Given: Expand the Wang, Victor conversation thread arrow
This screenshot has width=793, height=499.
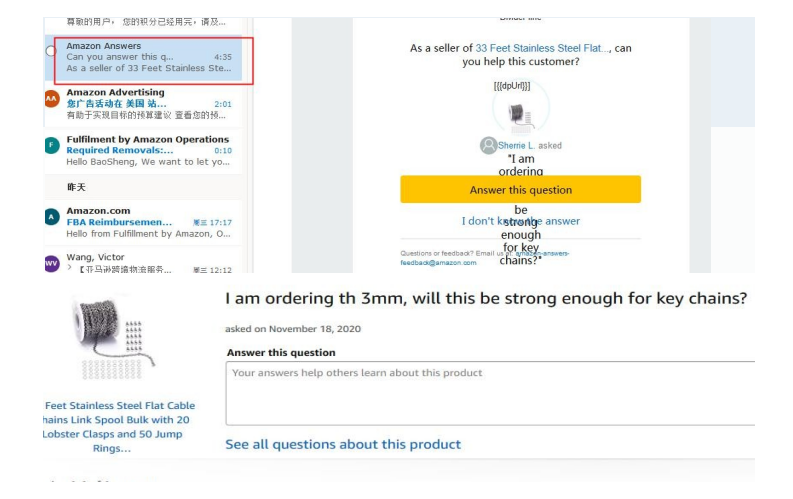Looking at the screenshot, I should (x=69, y=269).
